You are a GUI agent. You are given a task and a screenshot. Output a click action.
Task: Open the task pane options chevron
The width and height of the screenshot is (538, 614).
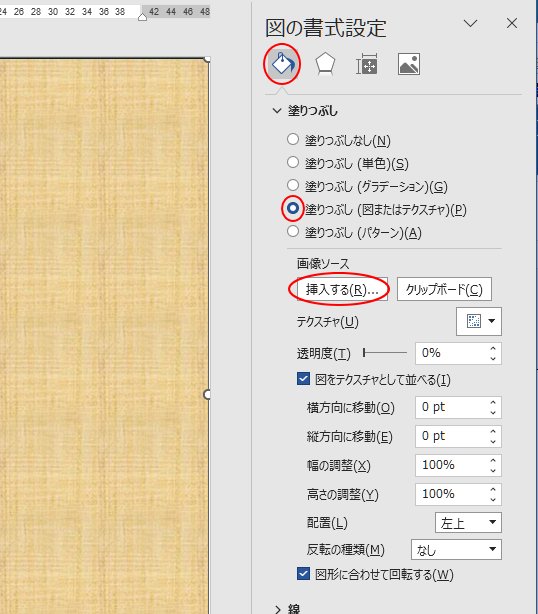[x=470, y=23]
